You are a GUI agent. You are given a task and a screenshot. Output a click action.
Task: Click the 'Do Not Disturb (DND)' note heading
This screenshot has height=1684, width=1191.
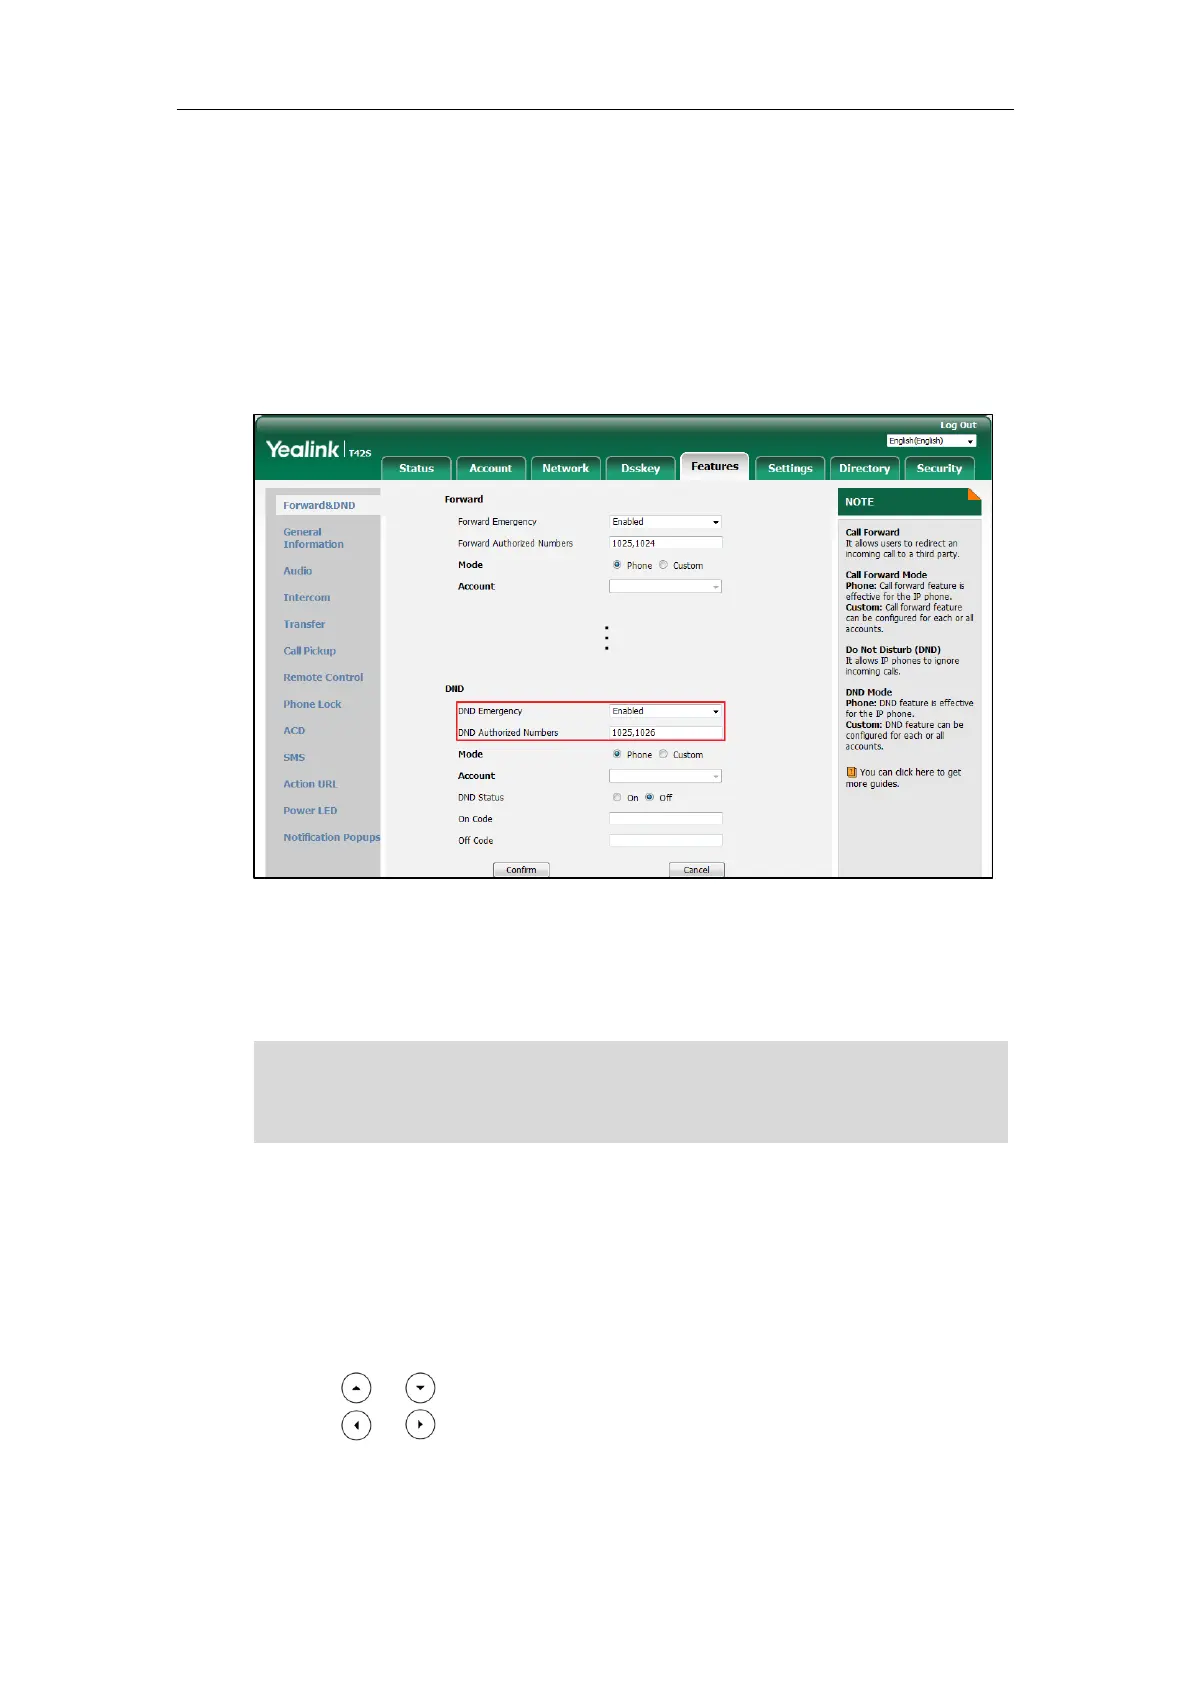pos(893,650)
